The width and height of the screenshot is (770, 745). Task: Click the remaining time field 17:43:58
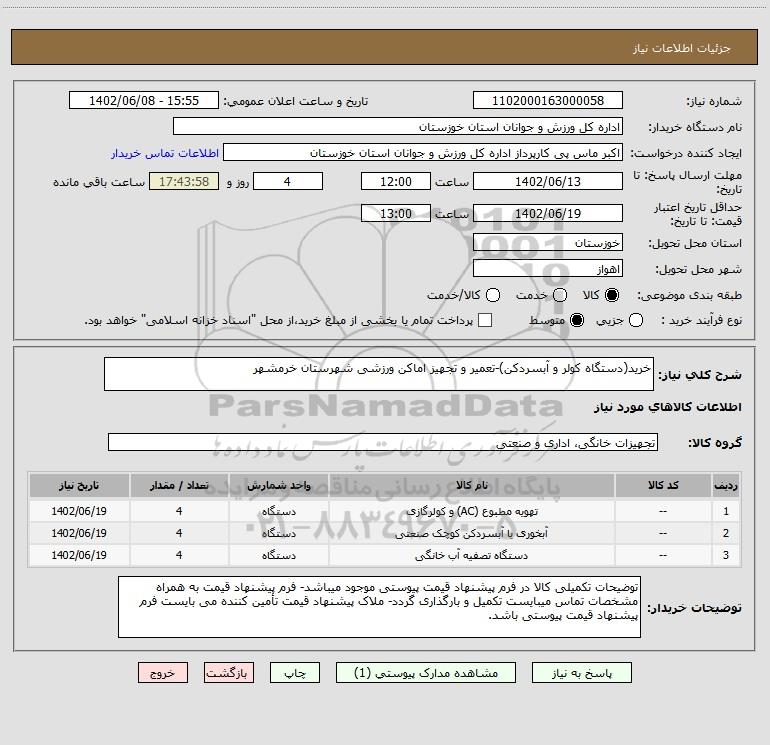coord(184,182)
